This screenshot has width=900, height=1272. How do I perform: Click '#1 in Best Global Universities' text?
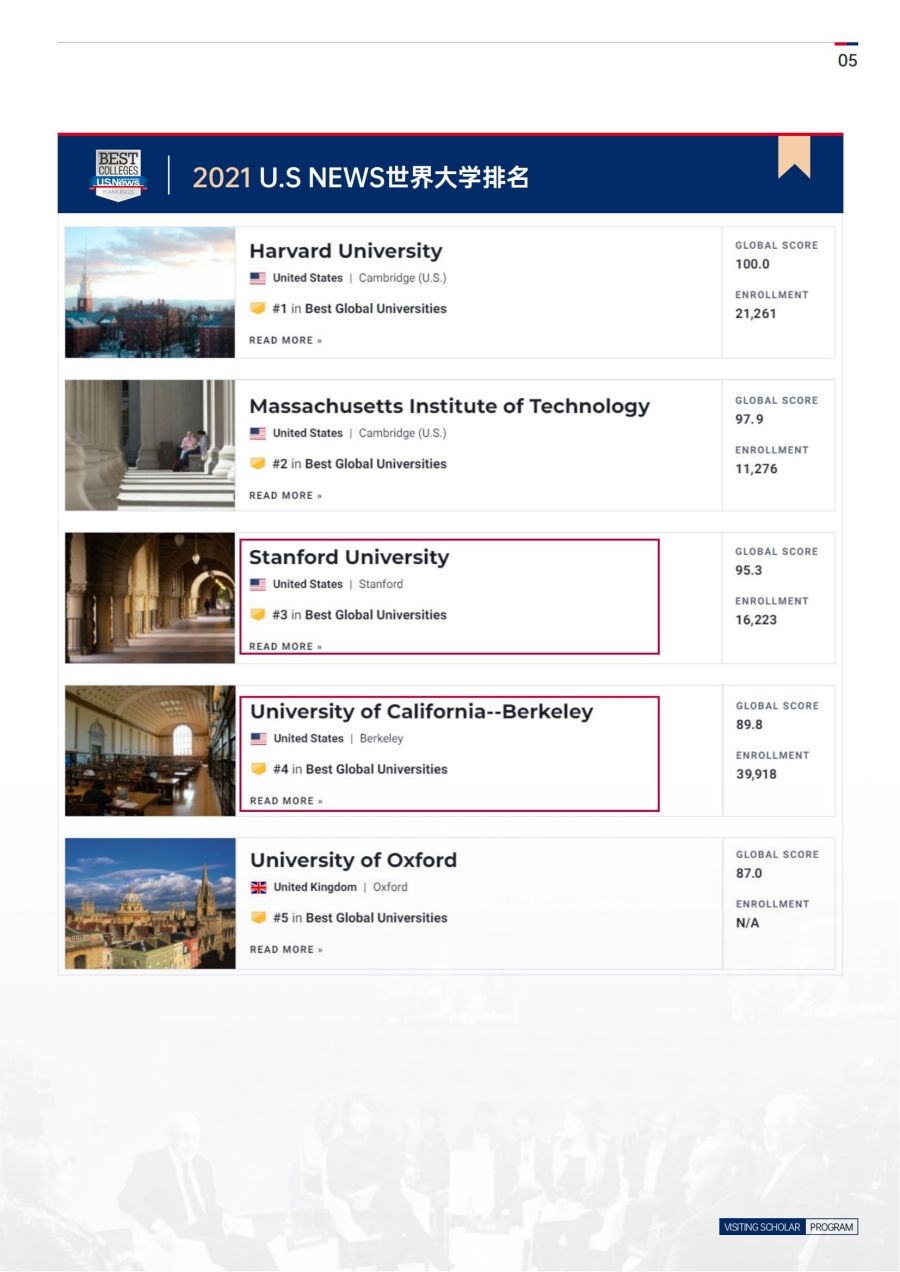[x=359, y=308]
